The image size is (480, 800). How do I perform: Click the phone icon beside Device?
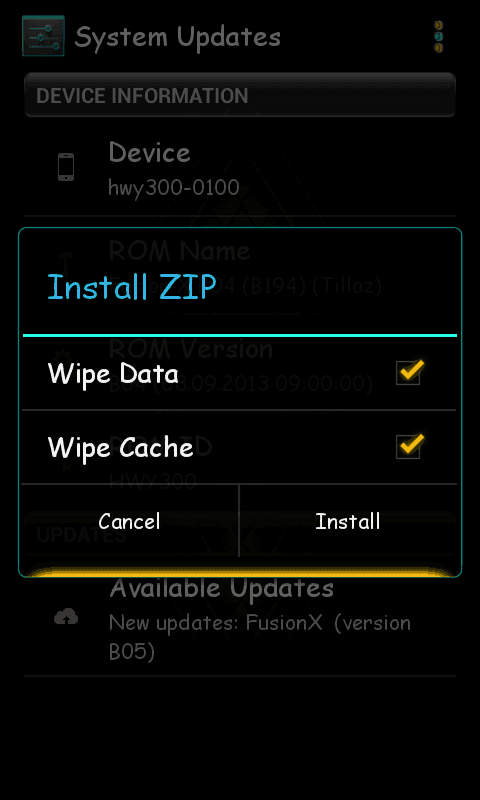click(66, 167)
